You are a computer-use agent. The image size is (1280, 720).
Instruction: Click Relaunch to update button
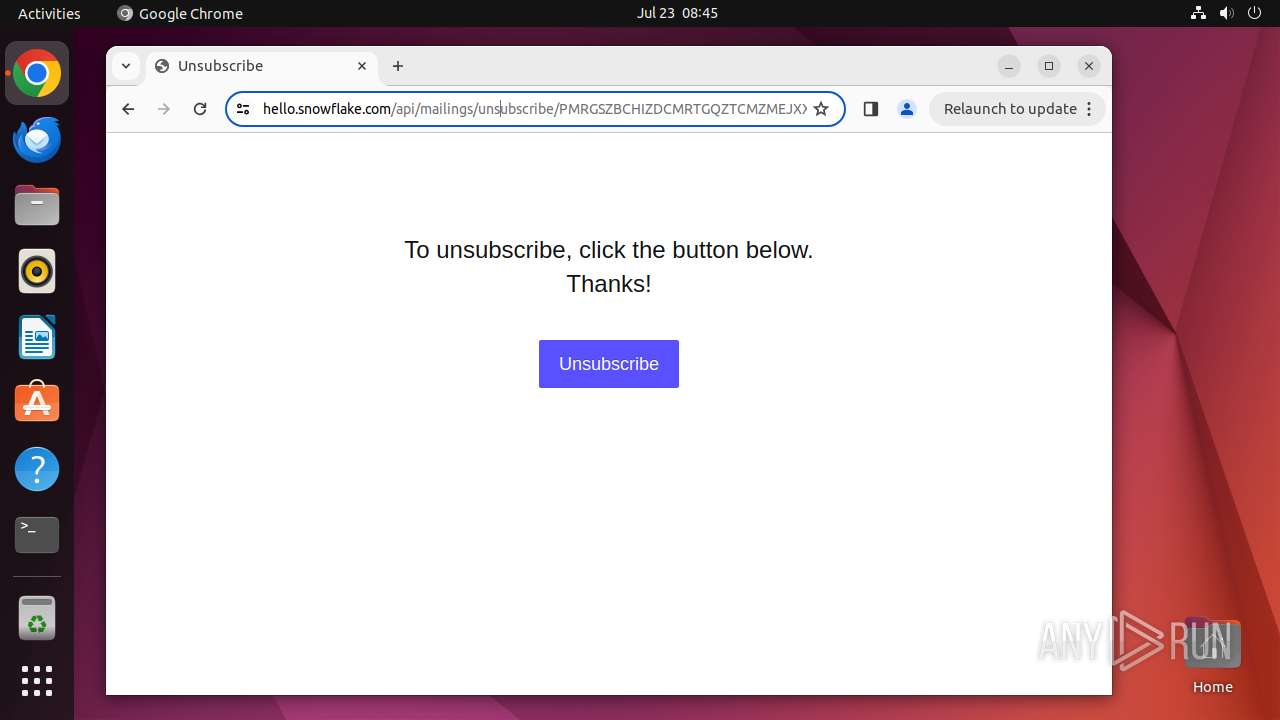pyautogui.click(x=1010, y=109)
